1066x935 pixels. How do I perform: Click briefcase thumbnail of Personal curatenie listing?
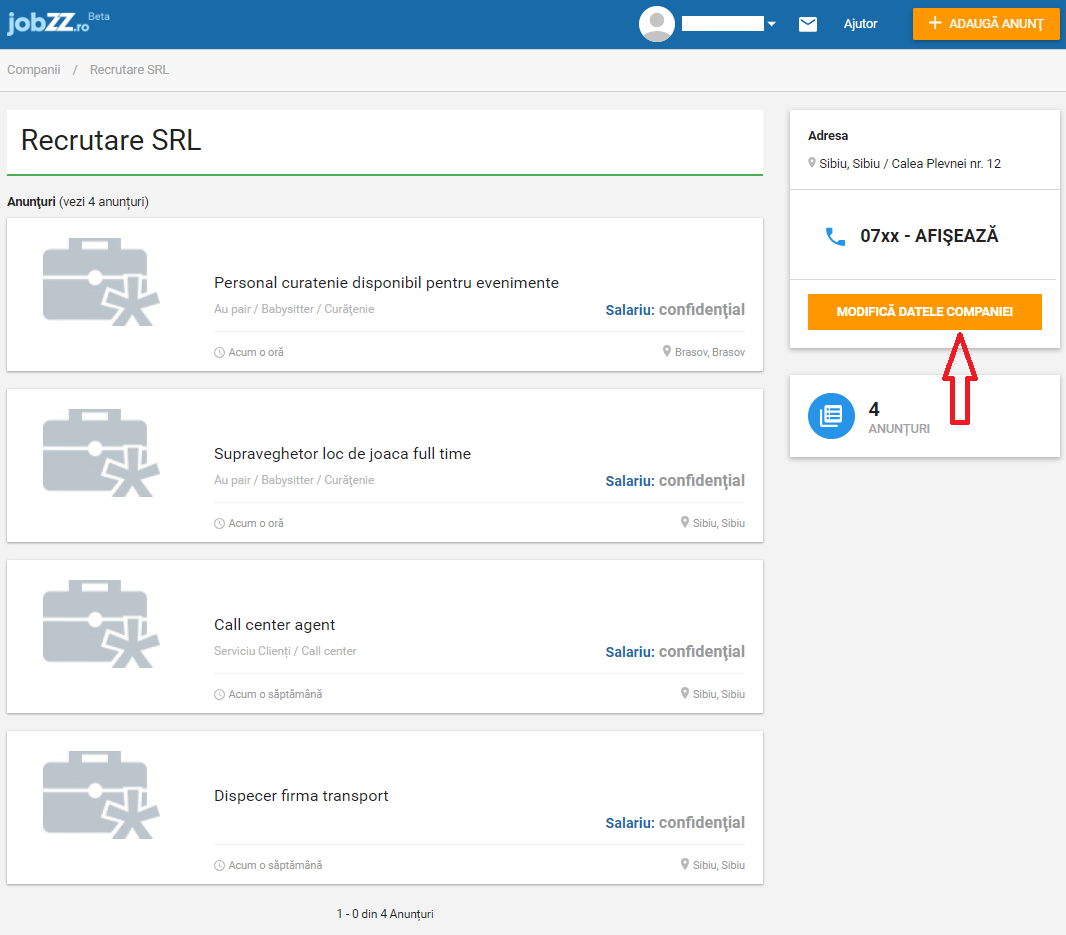(x=101, y=282)
